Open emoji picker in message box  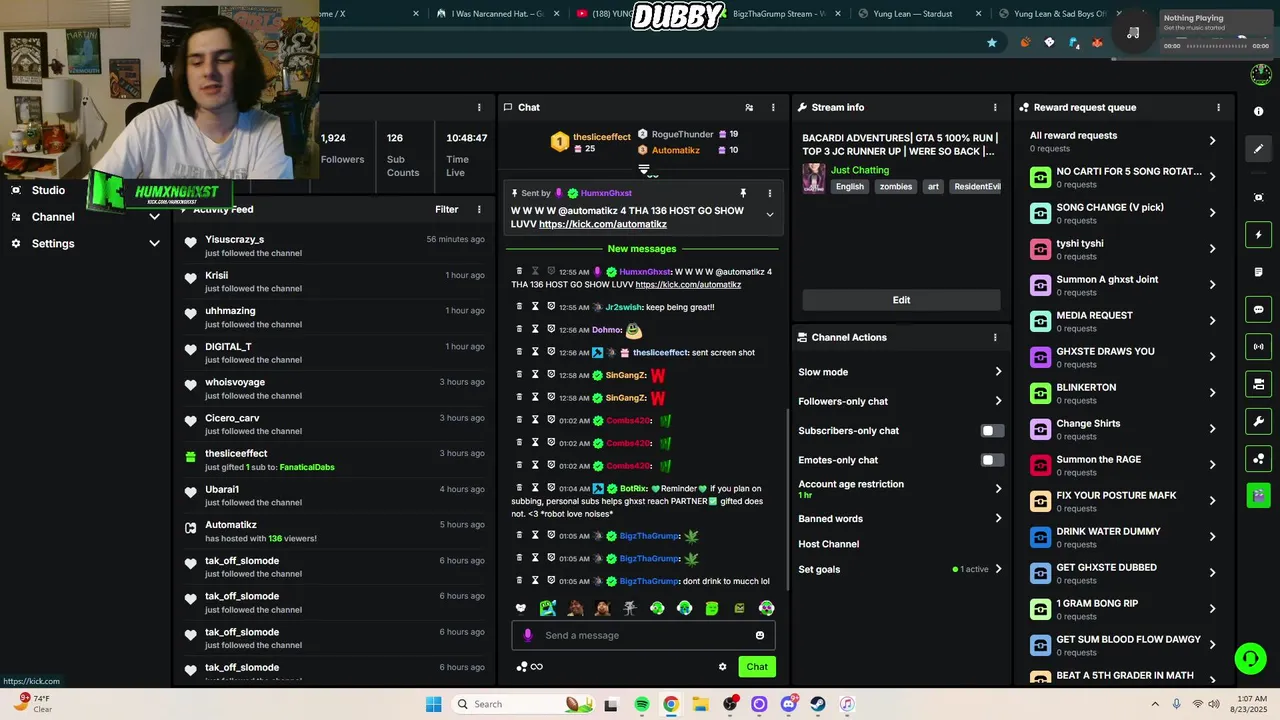click(760, 635)
